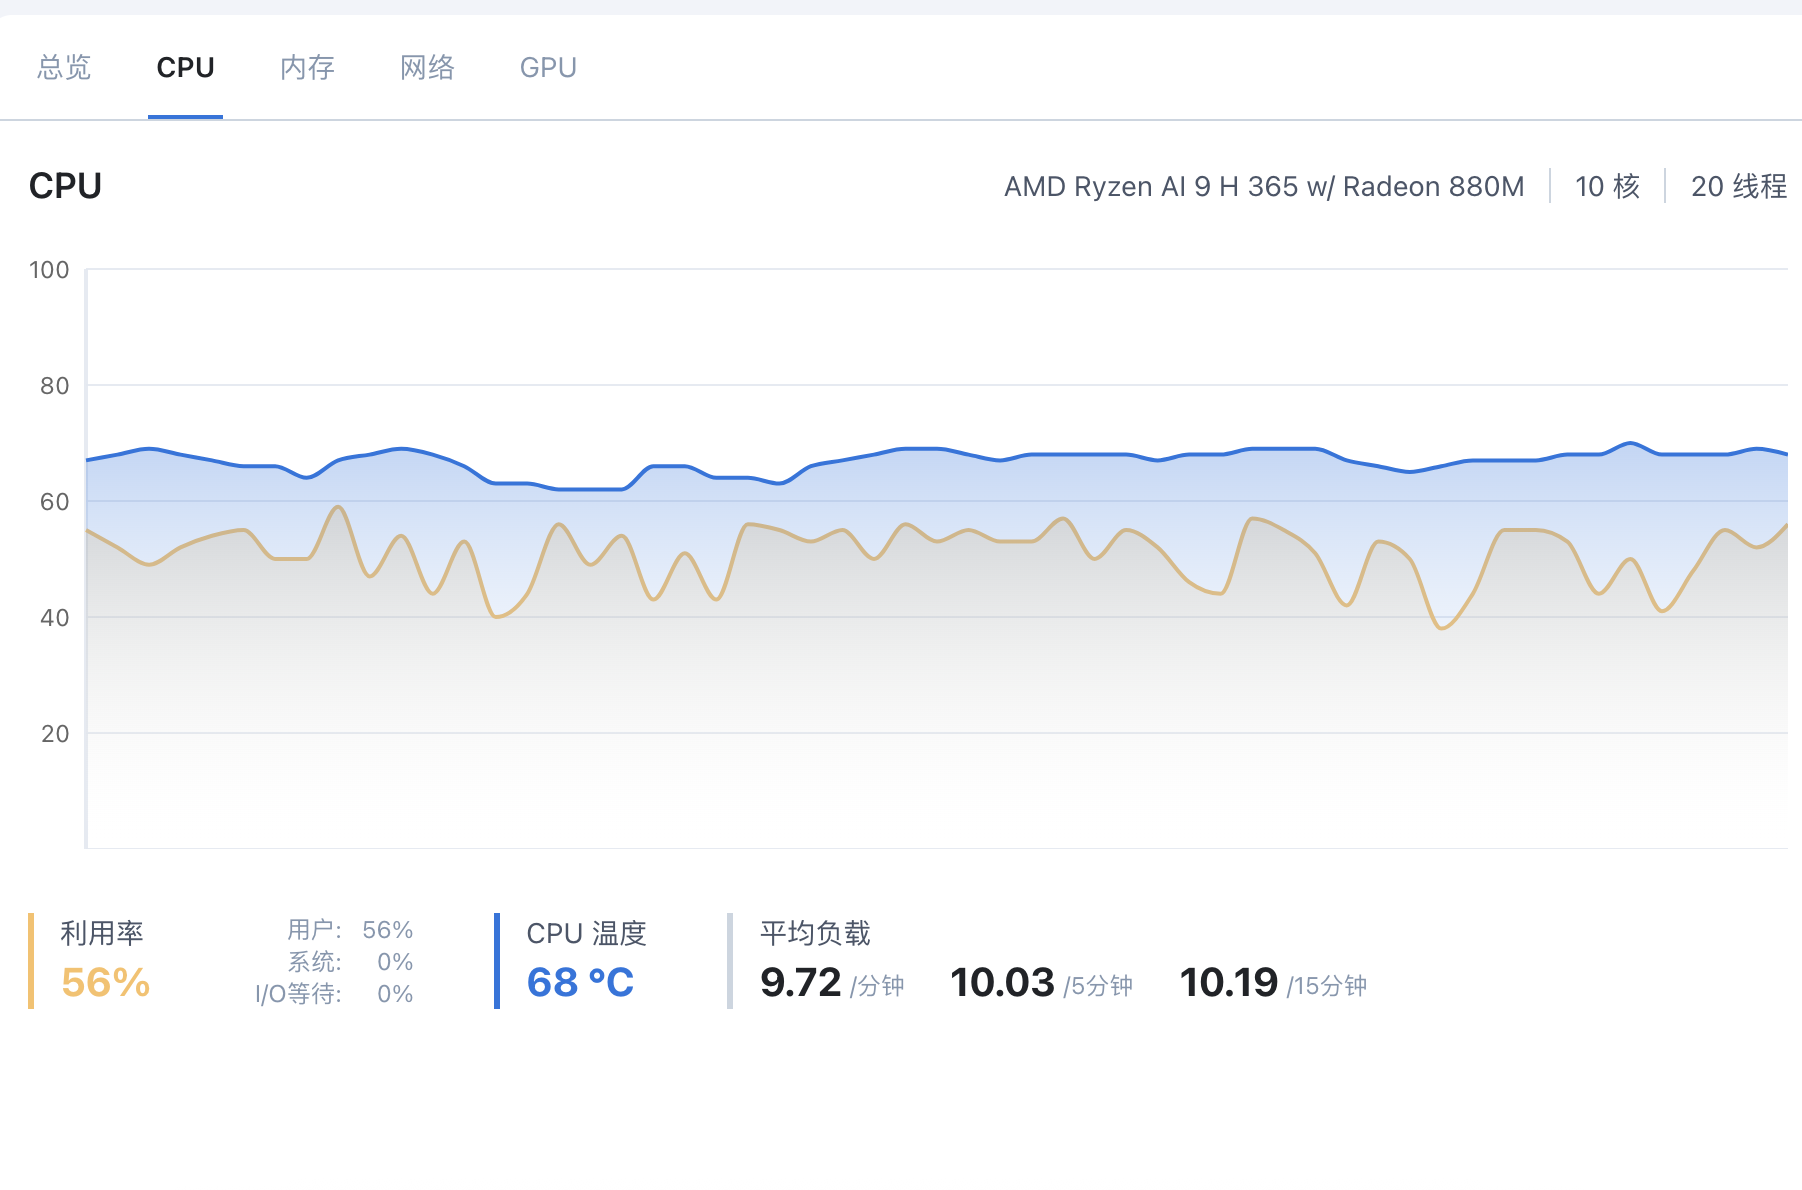Click the orange 56% utilization value
1802x1190 pixels.
coord(106,983)
